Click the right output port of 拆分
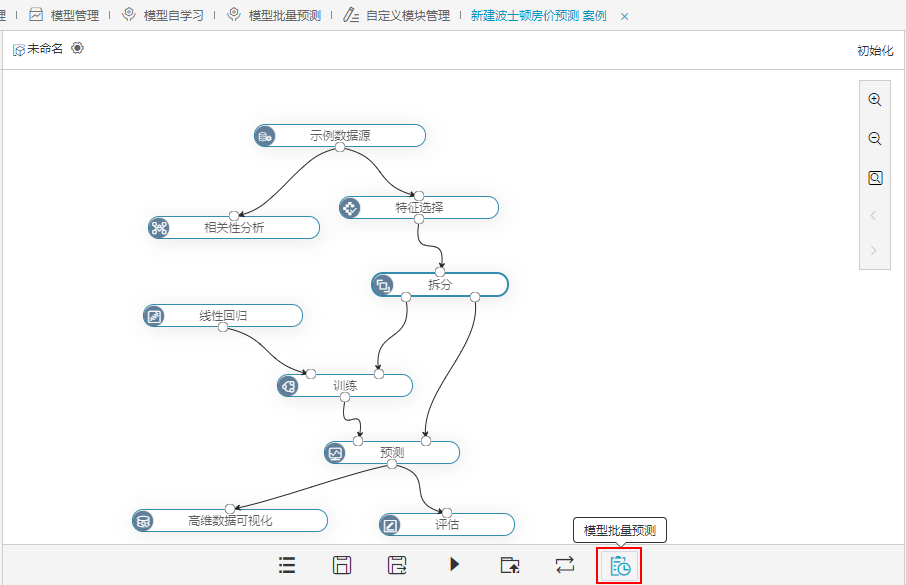The image size is (906, 585). [475, 297]
